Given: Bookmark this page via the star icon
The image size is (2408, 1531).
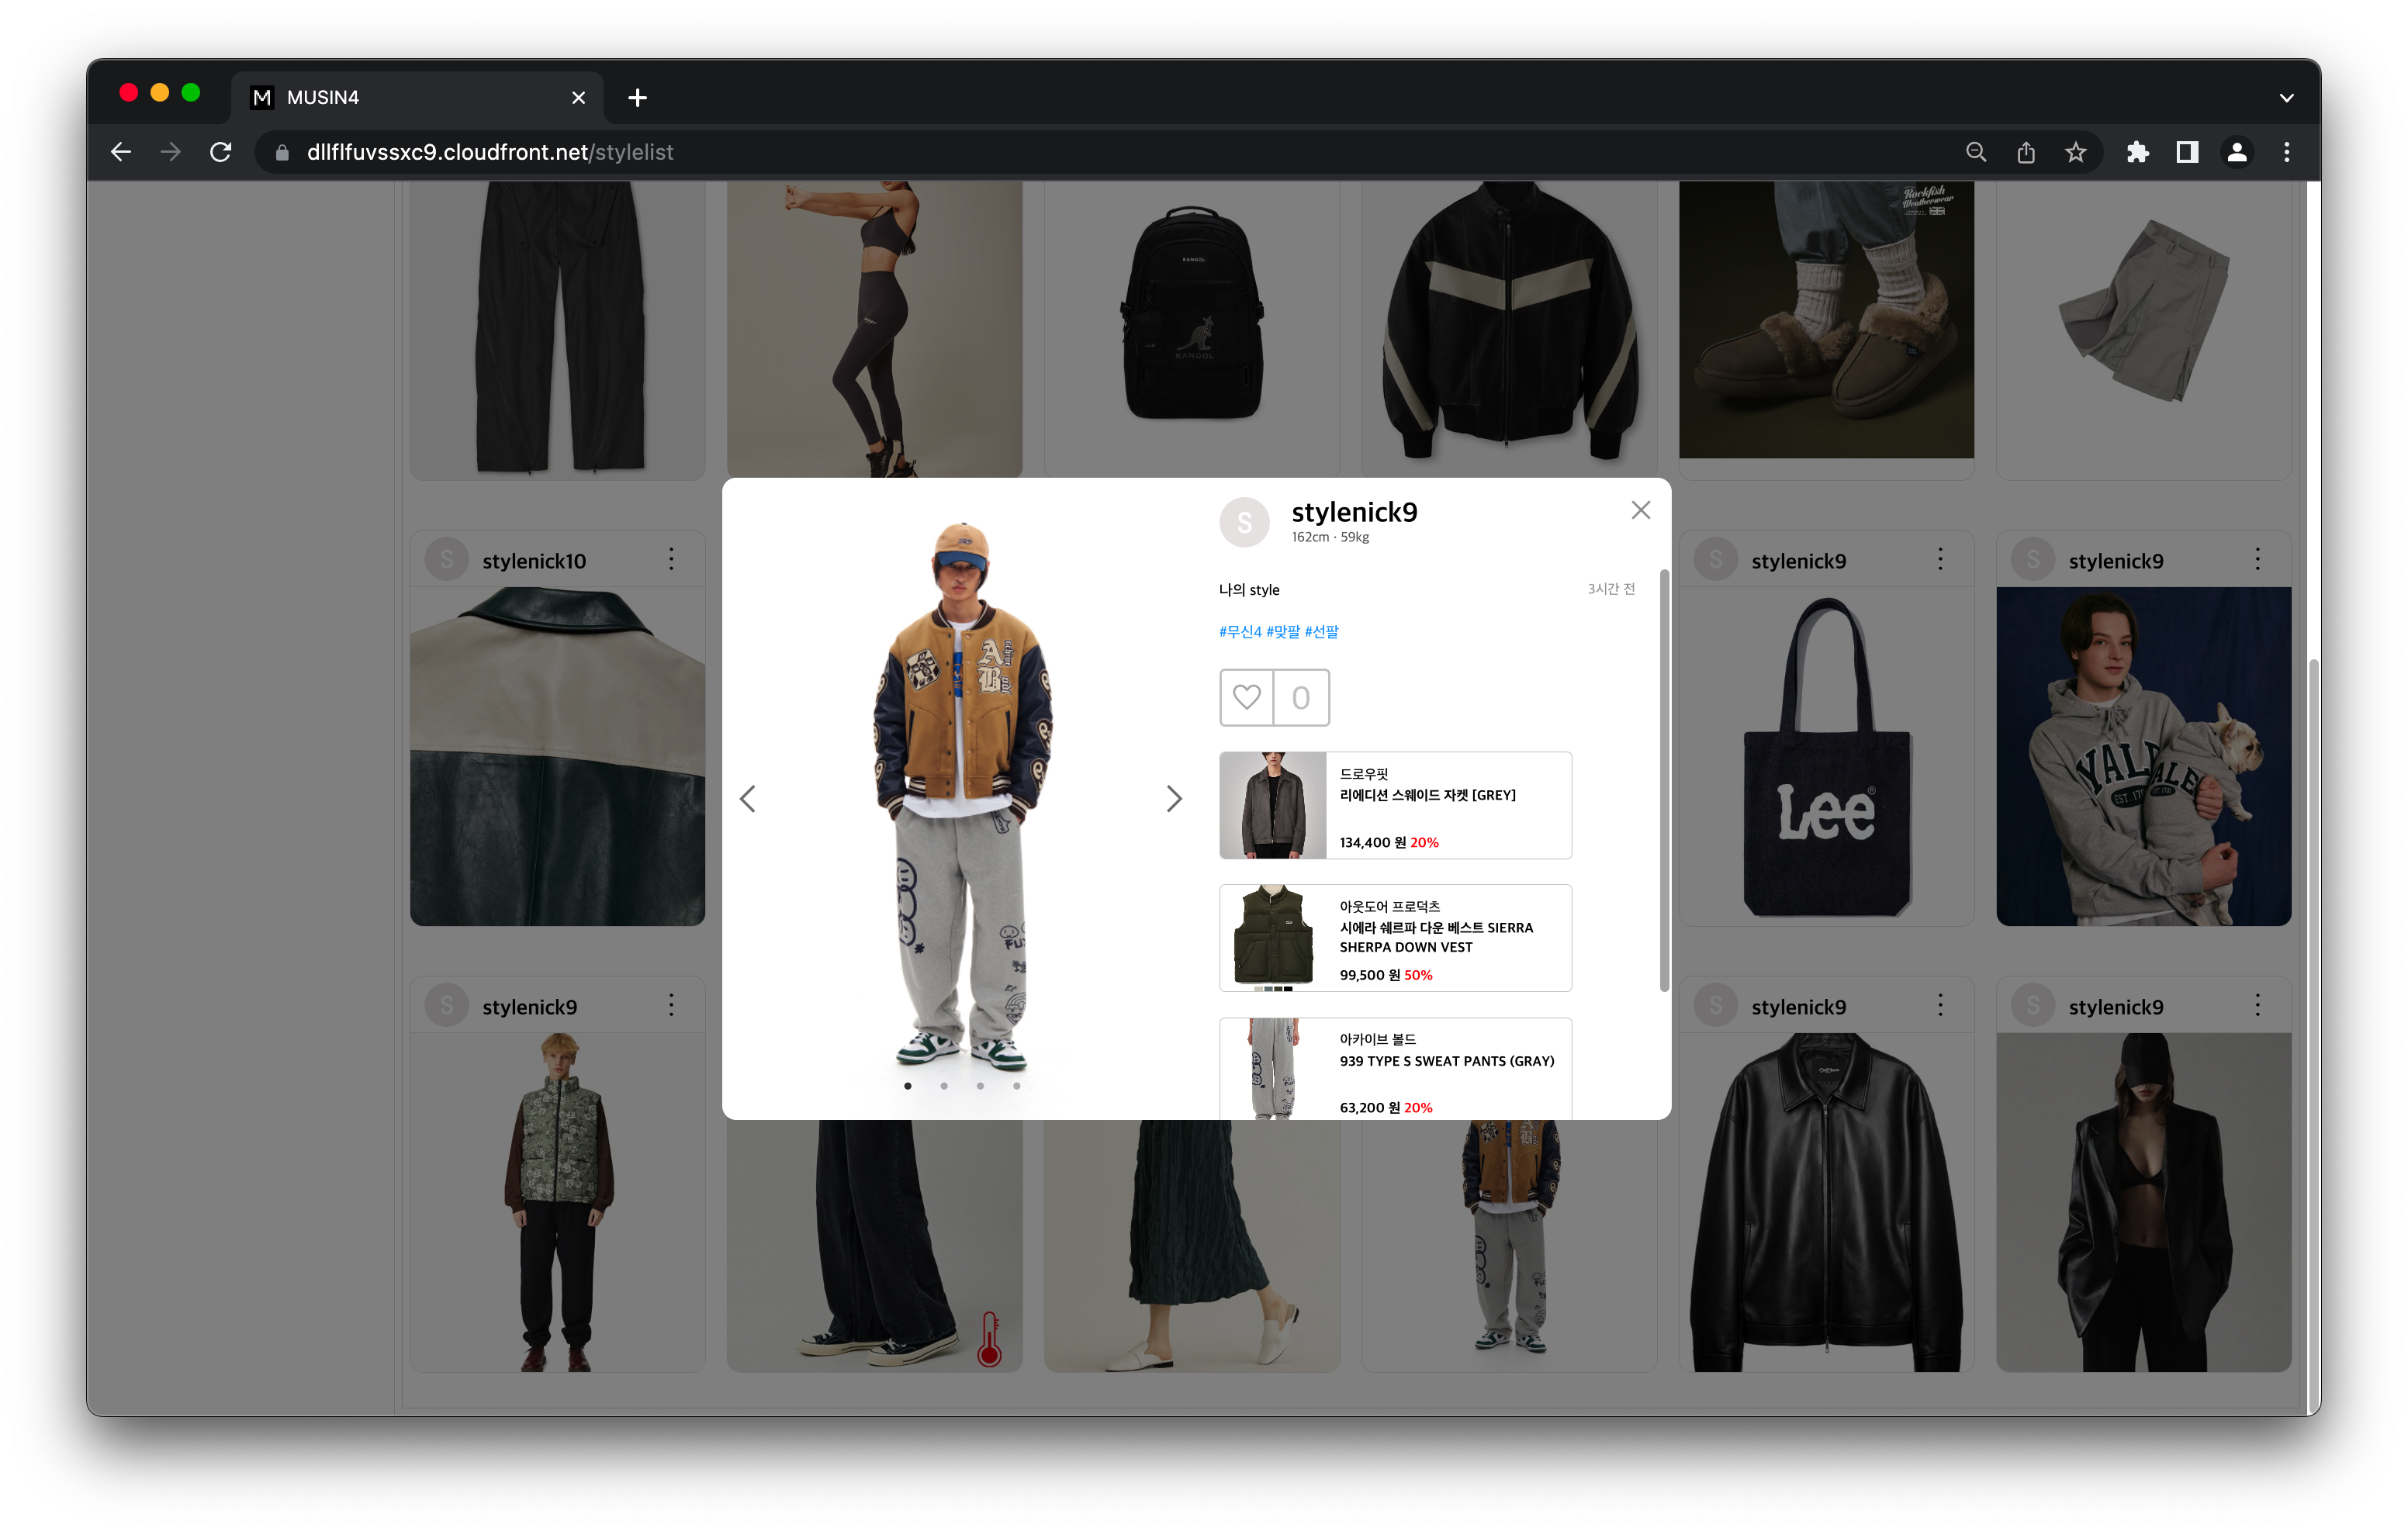Looking at the screenshot, I should [2076, 152].
